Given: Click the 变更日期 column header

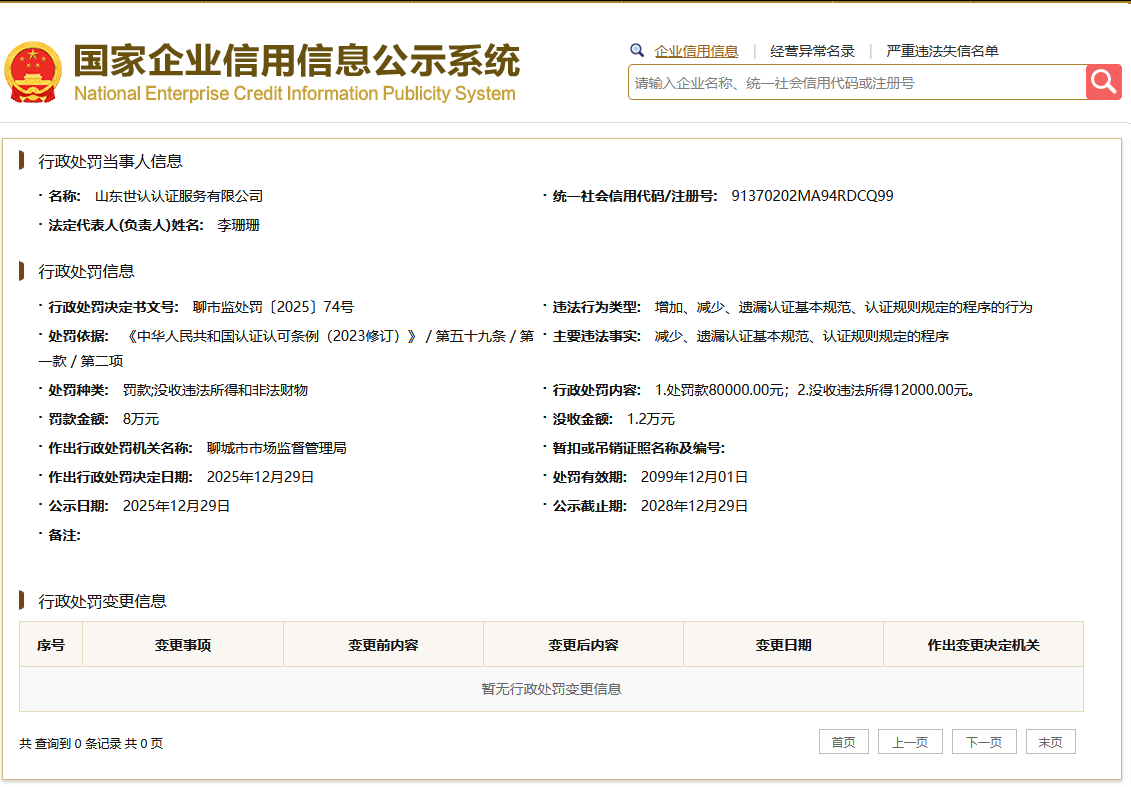Looking at the screenshot, I should point(783,645).
